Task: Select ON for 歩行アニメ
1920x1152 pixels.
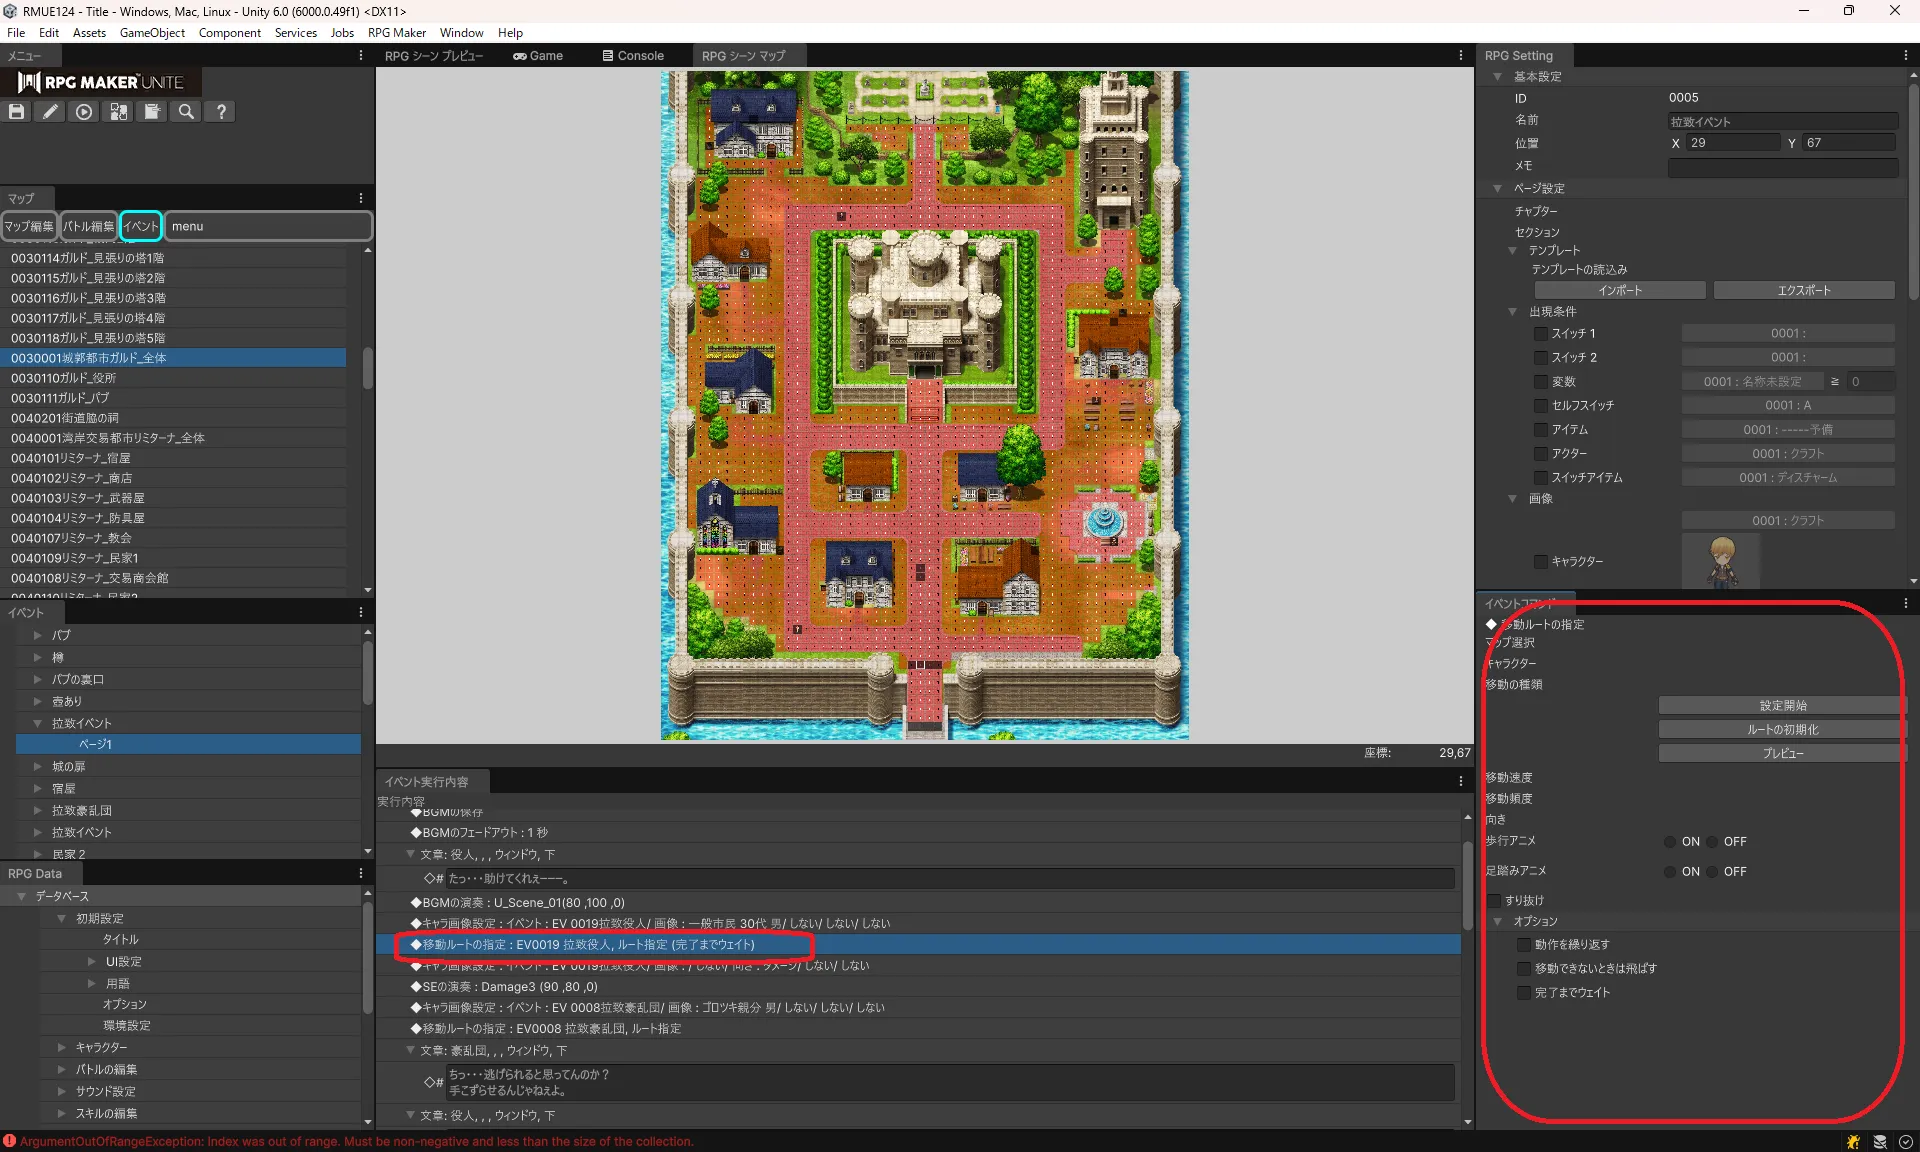Action: tap(1670, 842)
